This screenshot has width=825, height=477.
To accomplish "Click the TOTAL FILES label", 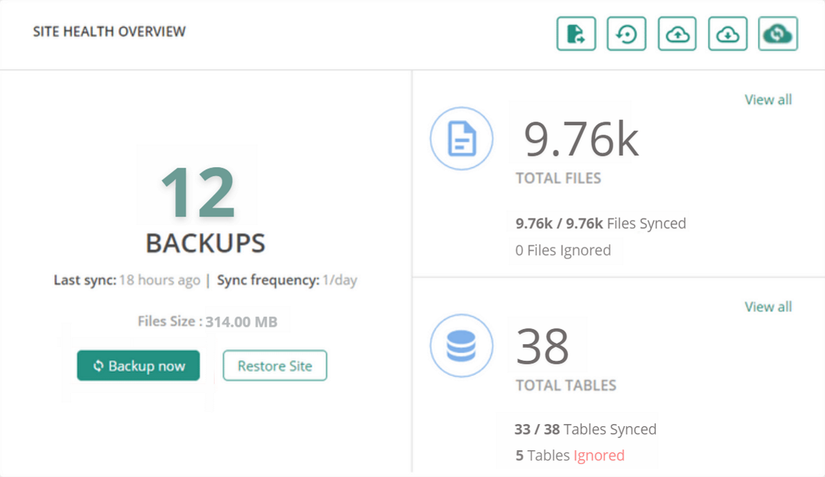I will click(x=558, y=178).
